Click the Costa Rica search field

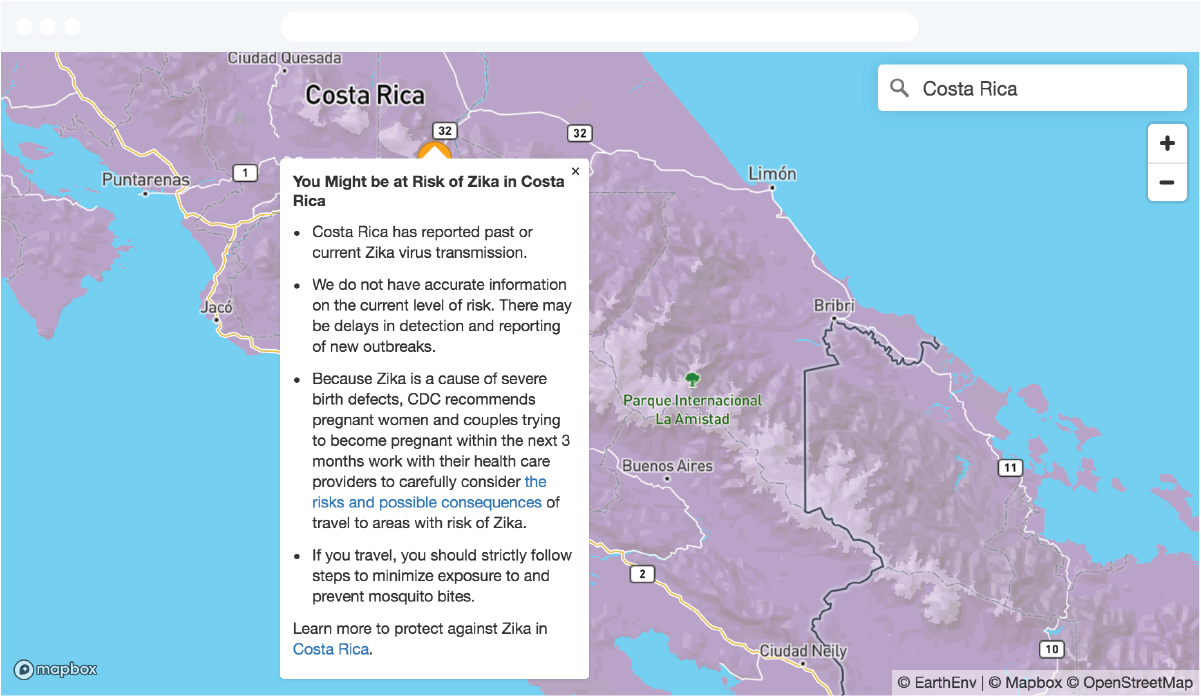point(1040,88)
